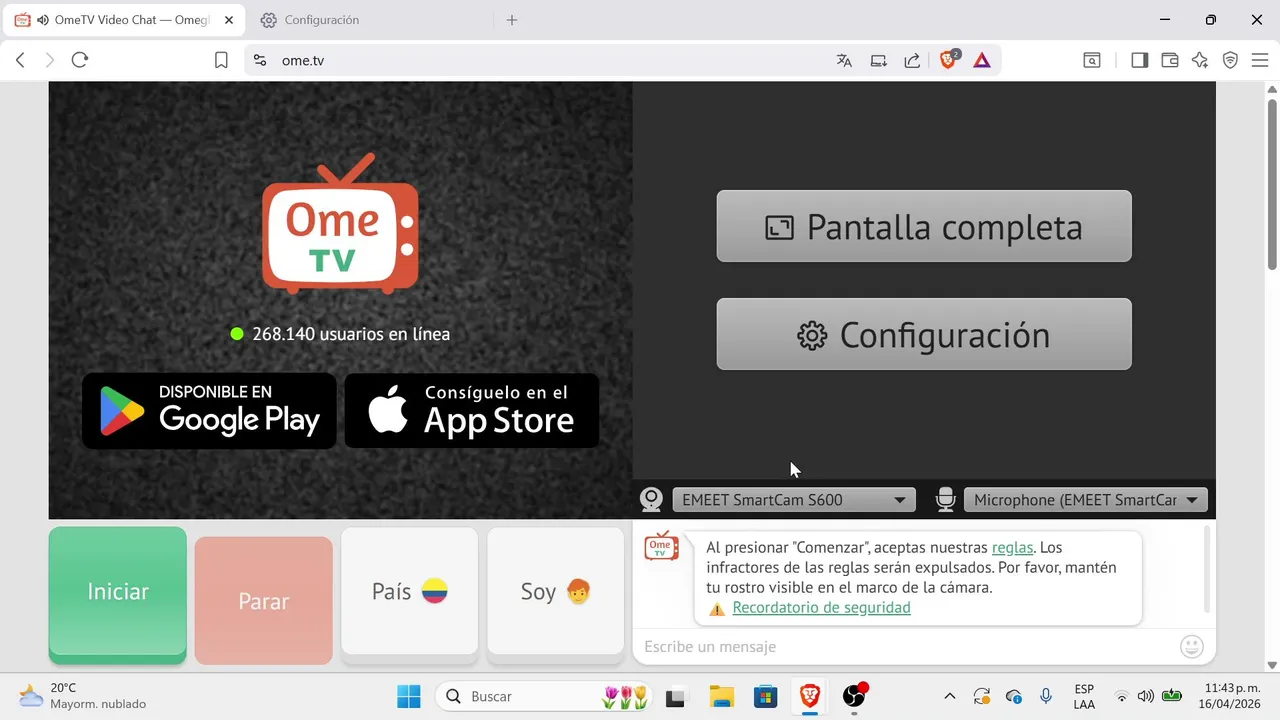This screenshot has width=1280, height=720.
Task: Open camera device dropdown EMEET SmartCam S600
Action: click(794, 500)
